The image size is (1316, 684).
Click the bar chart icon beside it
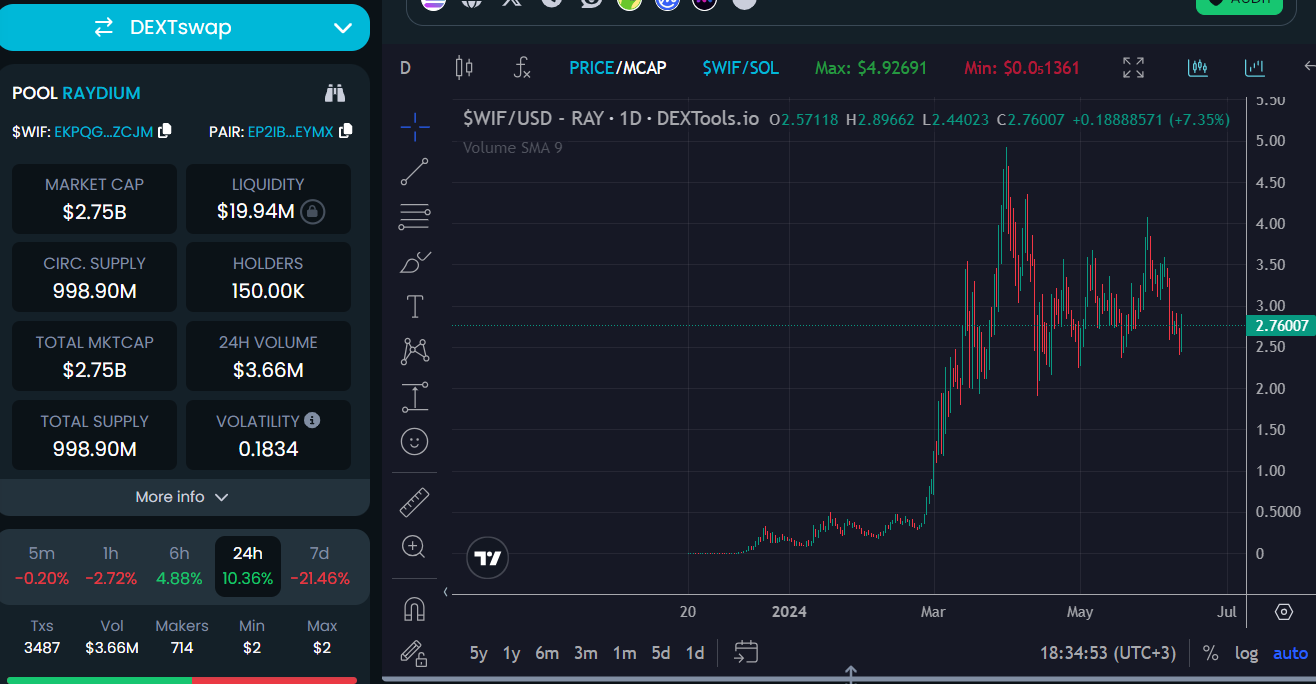[1254, 68]
